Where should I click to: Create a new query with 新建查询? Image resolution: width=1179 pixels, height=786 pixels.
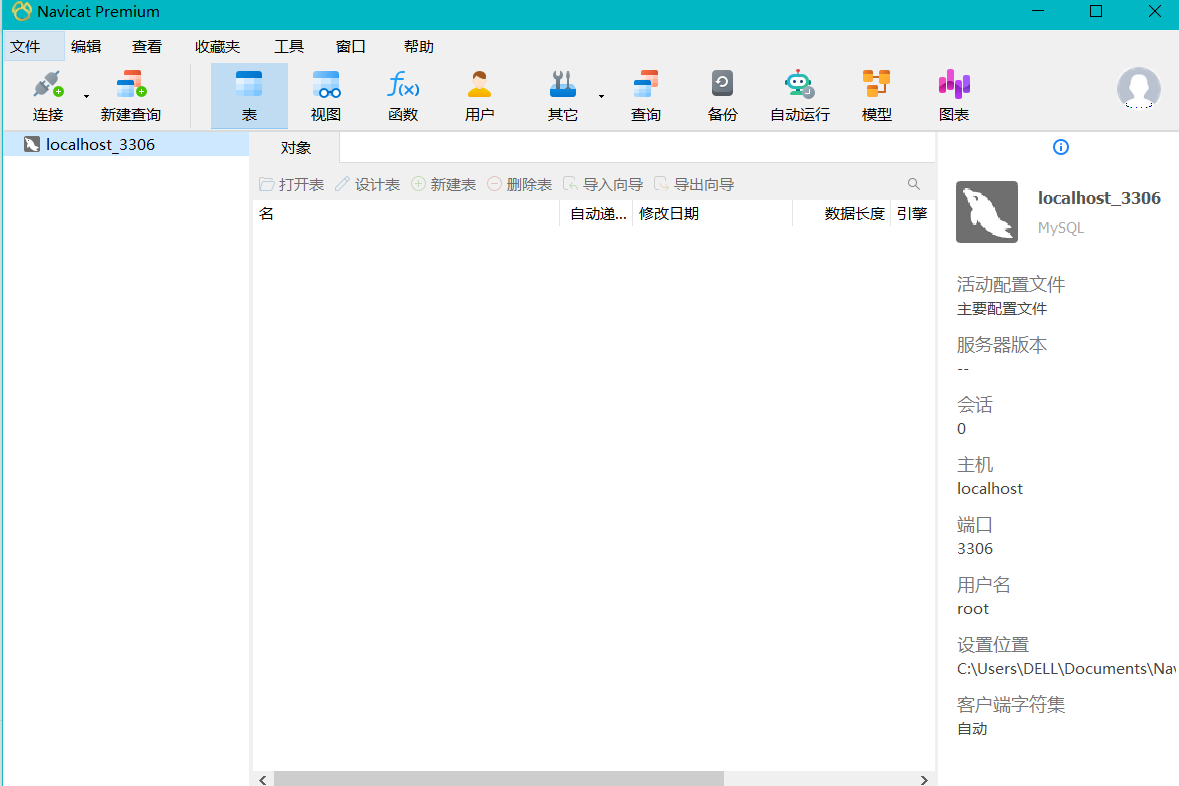point(131,96)
